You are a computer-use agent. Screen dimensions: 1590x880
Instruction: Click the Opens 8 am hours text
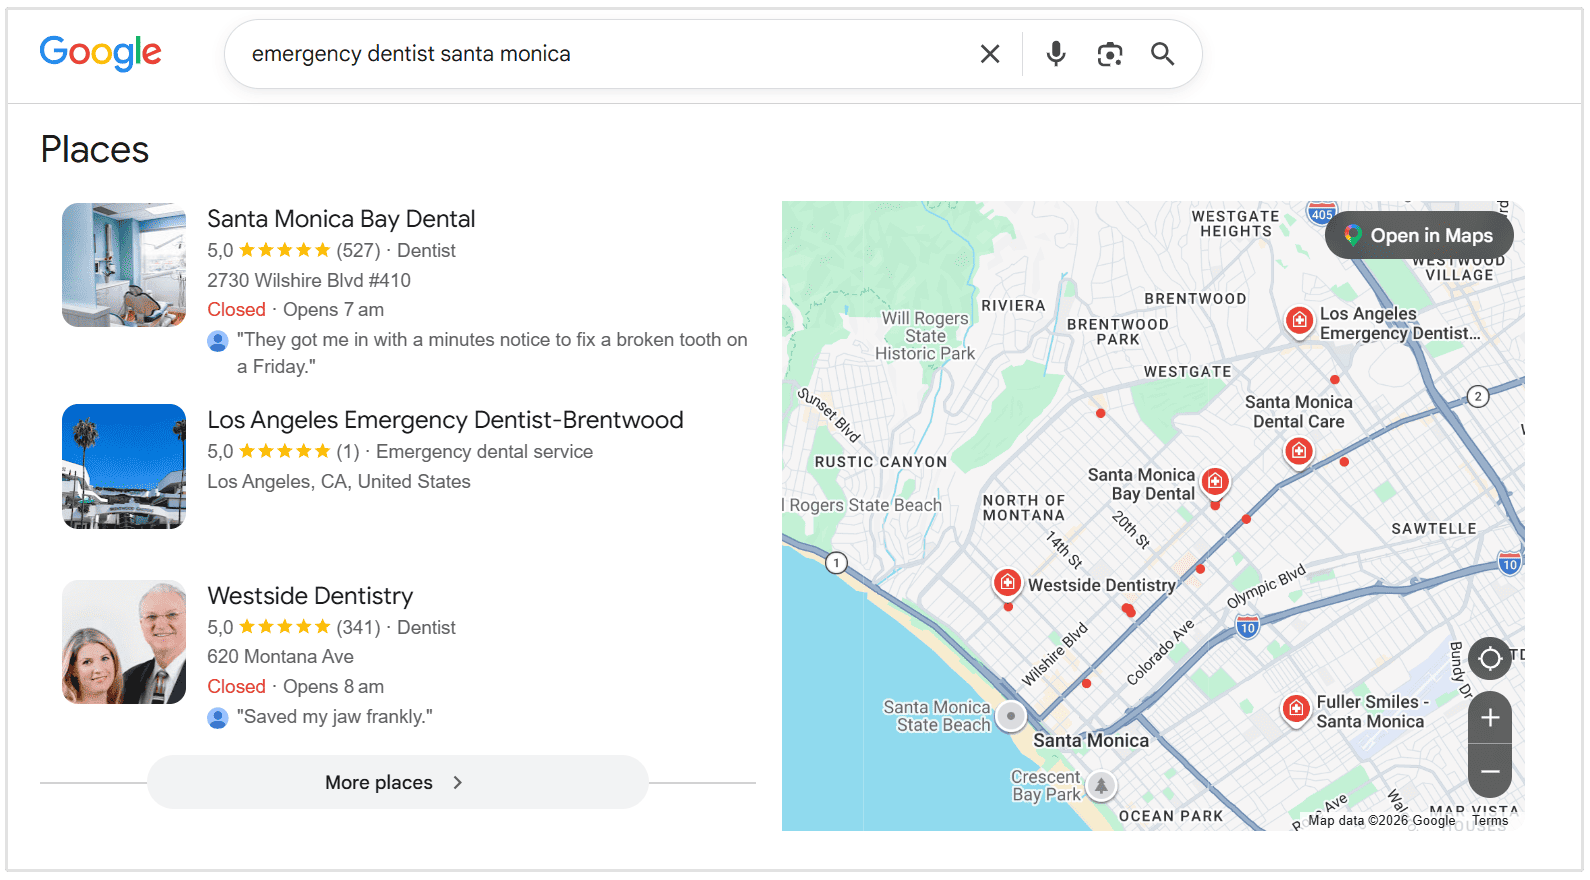pyautogui.click(x=333, y=687)
